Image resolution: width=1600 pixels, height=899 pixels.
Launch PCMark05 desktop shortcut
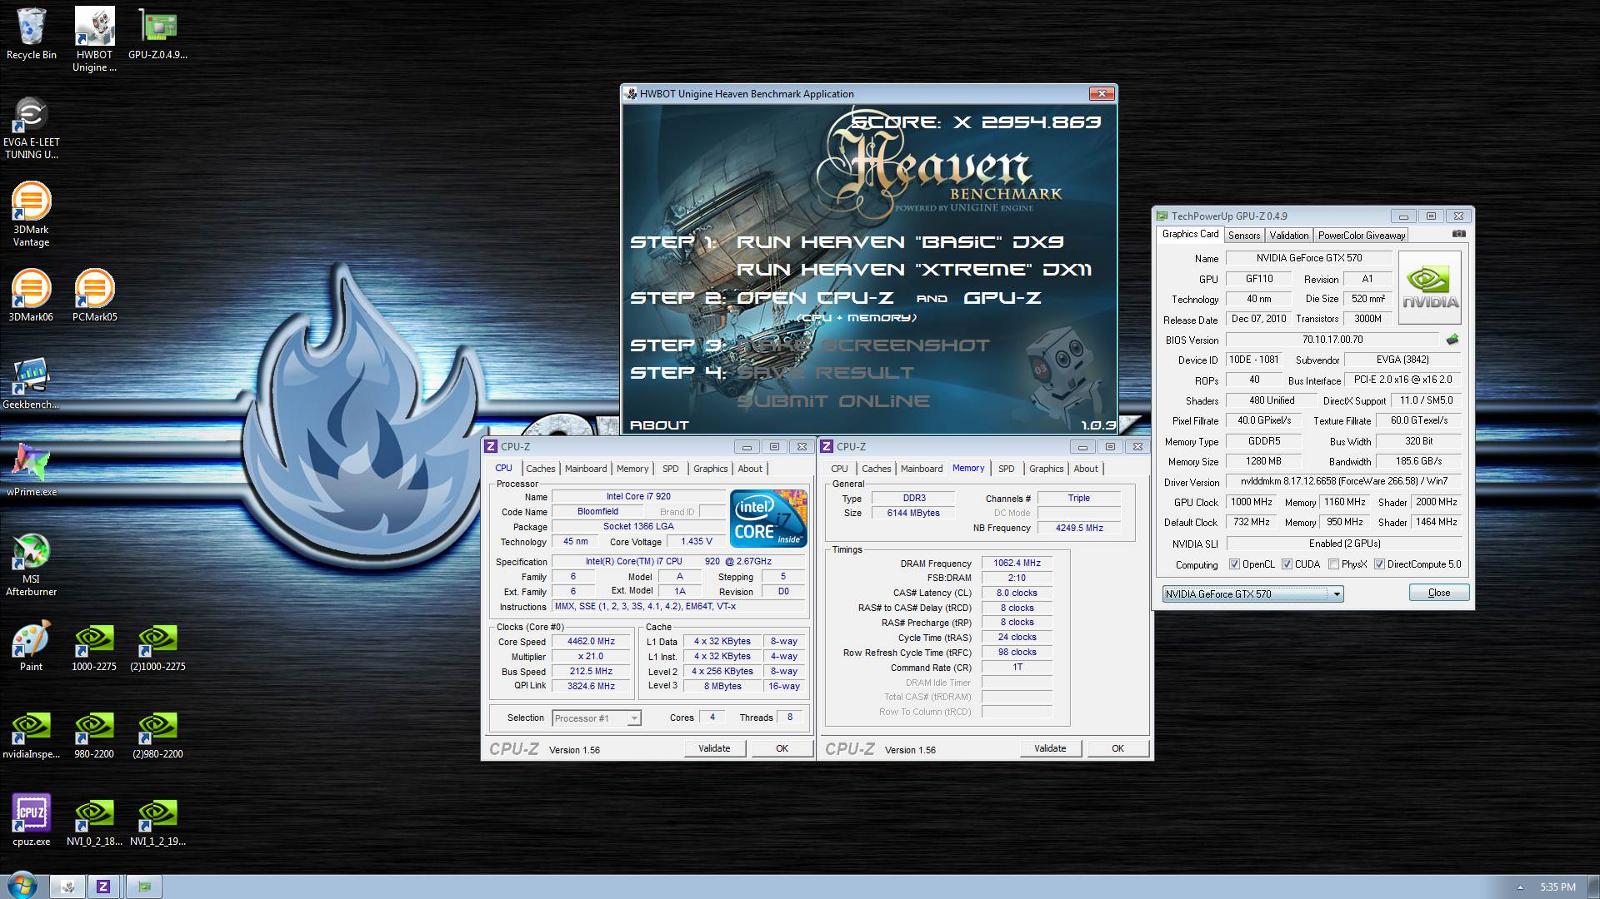94,296
